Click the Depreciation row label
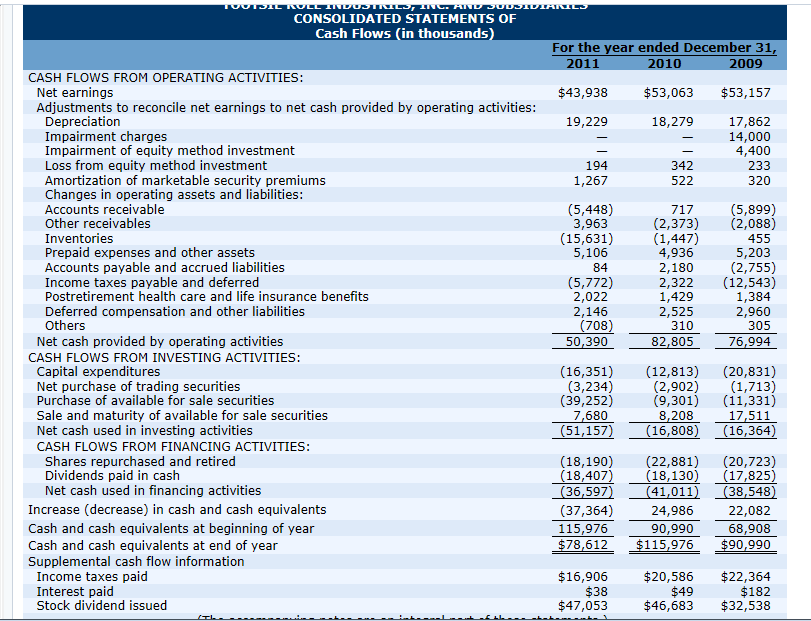Image resolution: width=811 pixels, height=621 pixels. click(x=82, y=121)
